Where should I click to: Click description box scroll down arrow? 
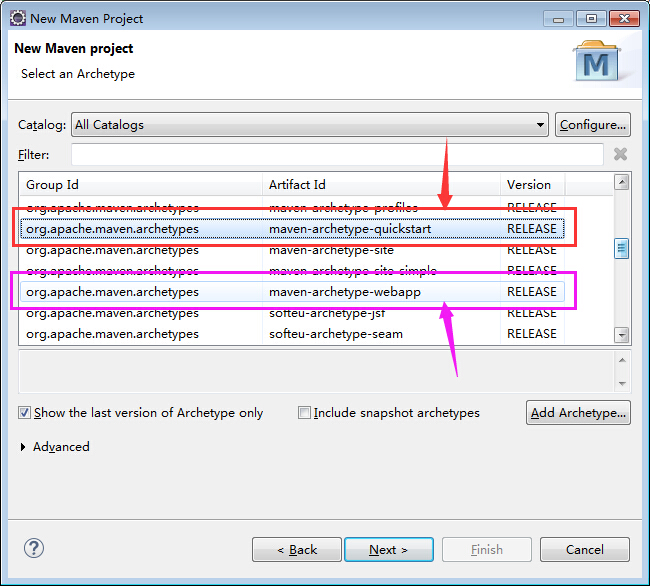tap(622, 383)
